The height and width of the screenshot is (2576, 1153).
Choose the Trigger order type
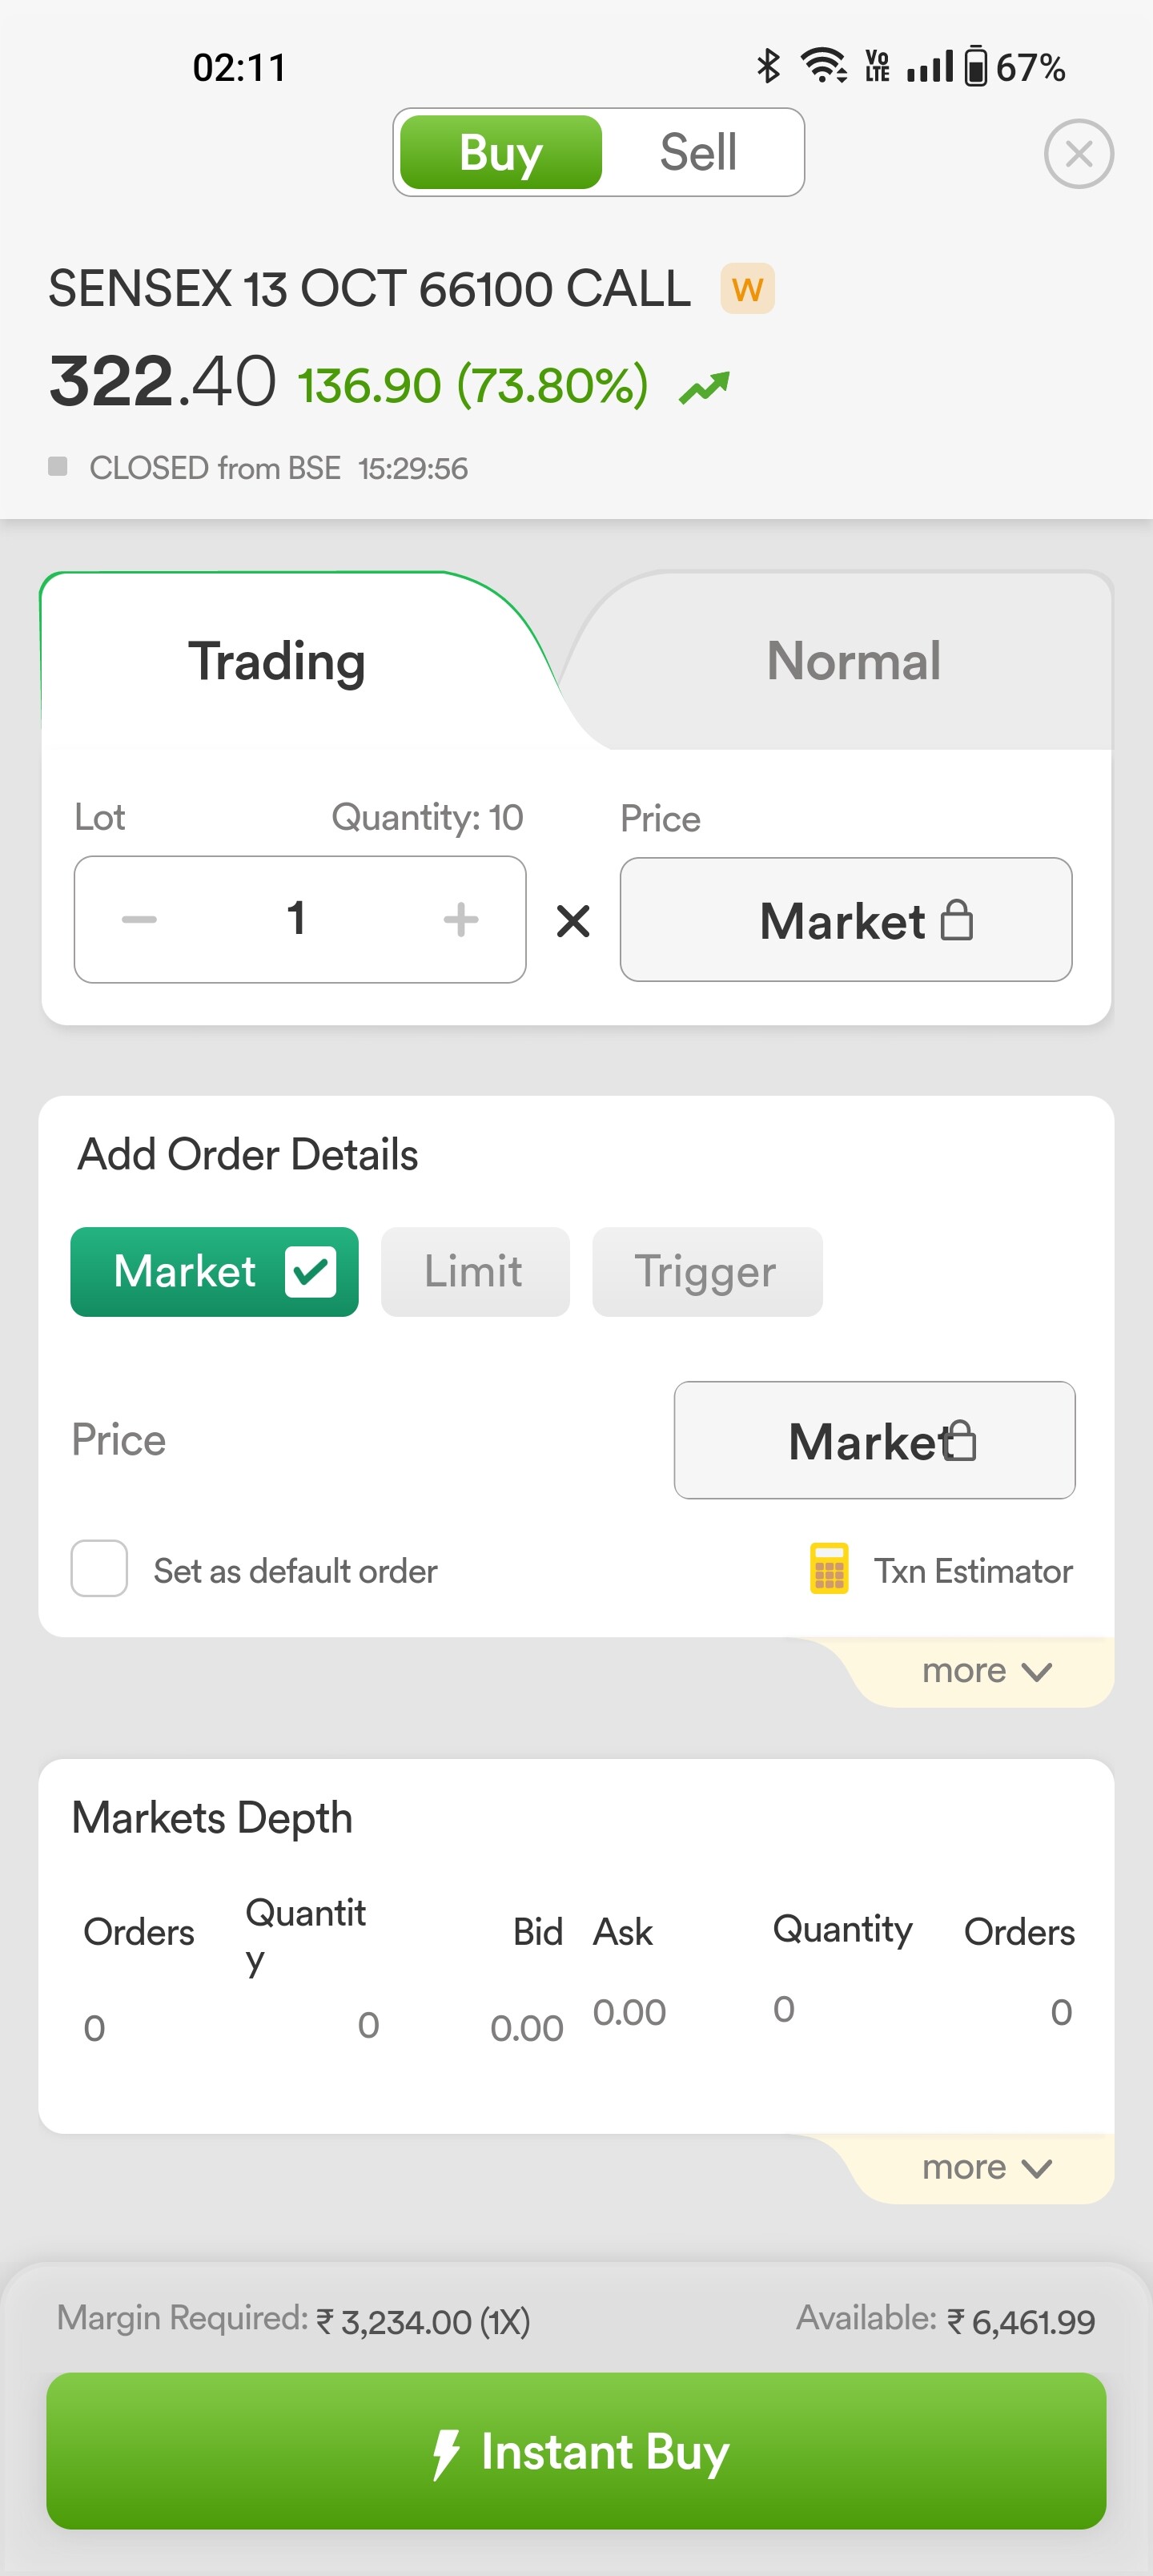706,1272
